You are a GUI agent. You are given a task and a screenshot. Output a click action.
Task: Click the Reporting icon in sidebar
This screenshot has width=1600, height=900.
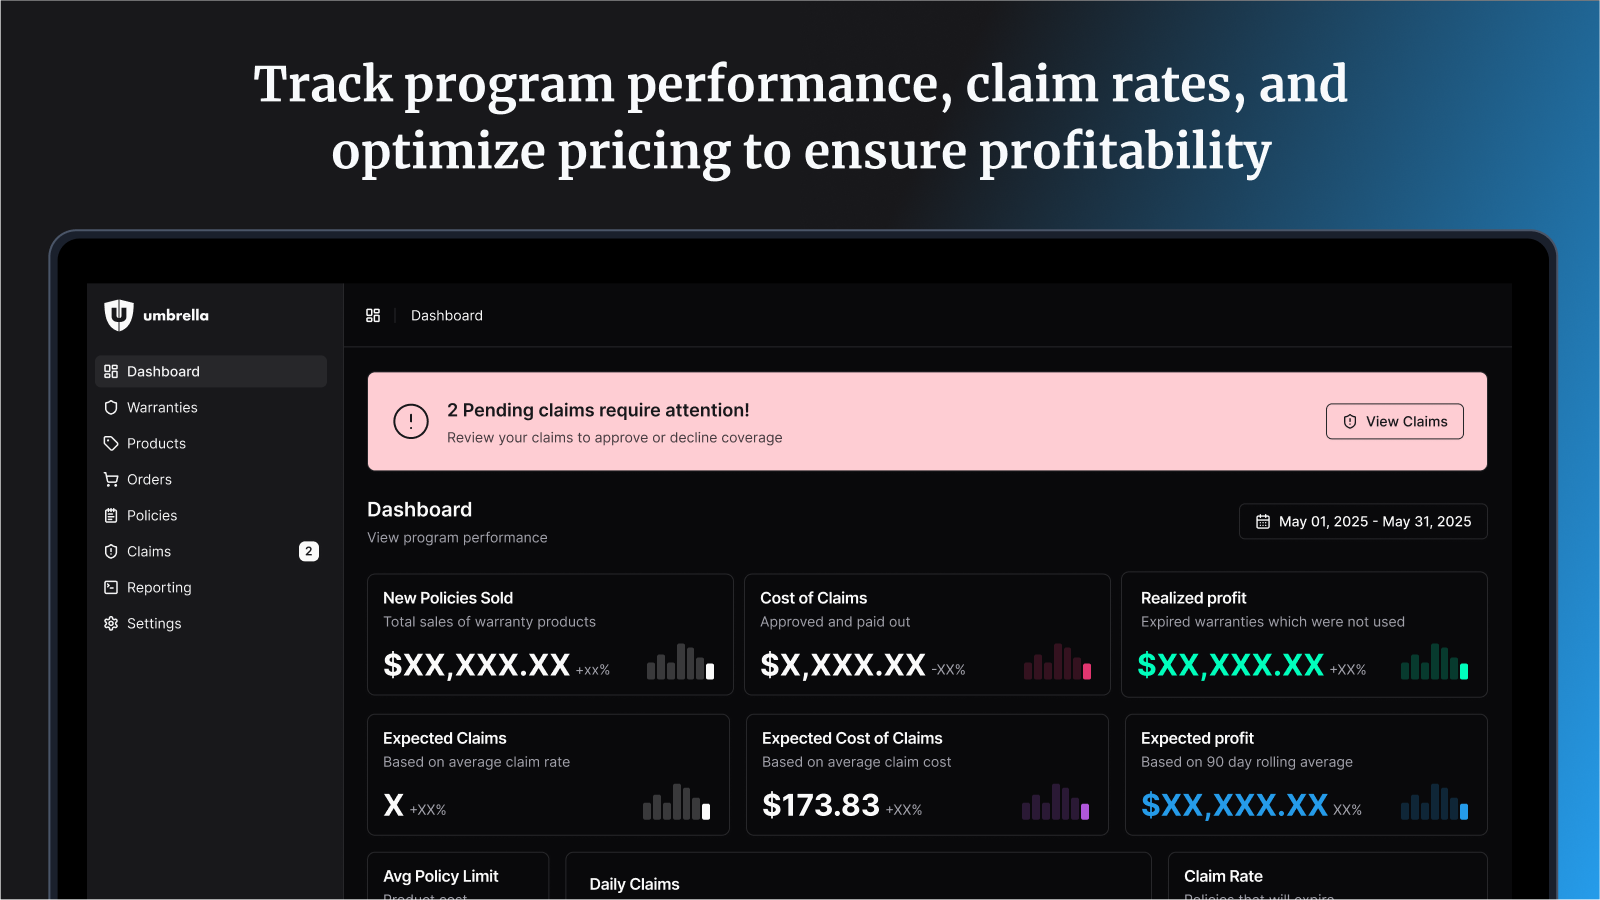(111, 587)
